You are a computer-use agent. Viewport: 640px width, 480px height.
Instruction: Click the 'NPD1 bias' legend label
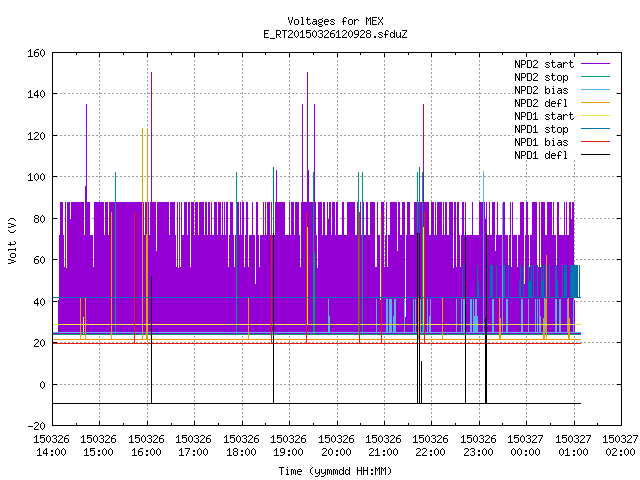(541, 142)
